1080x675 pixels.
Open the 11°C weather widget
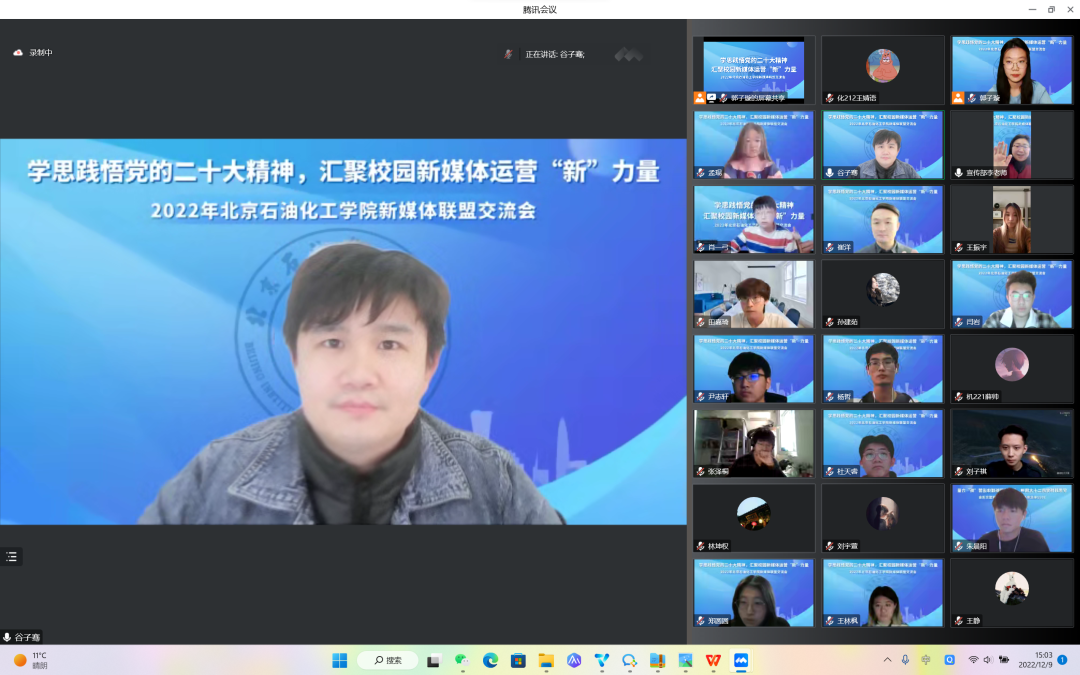[30, 660]
